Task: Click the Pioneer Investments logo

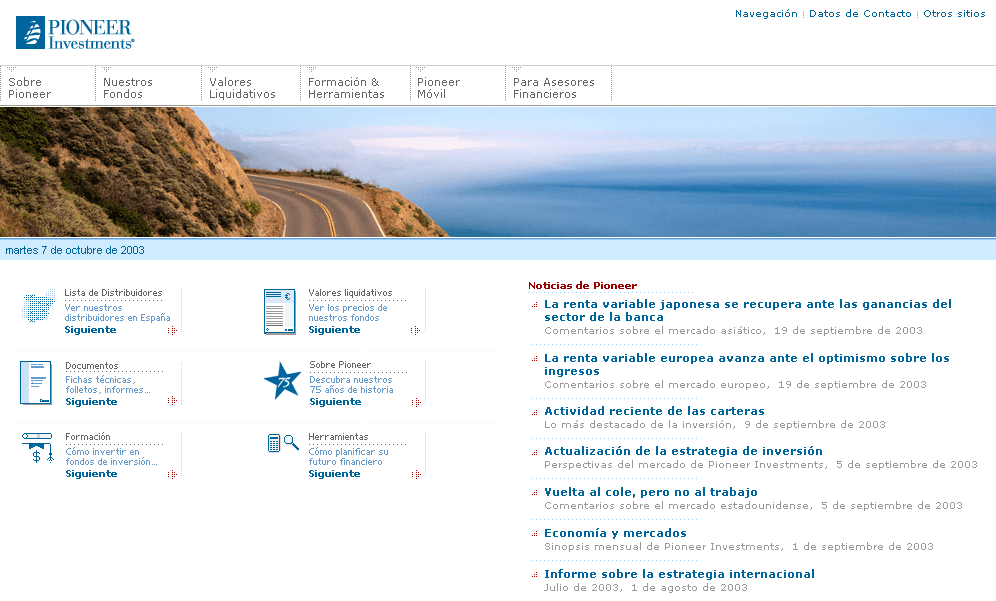Action: point(75,32)
